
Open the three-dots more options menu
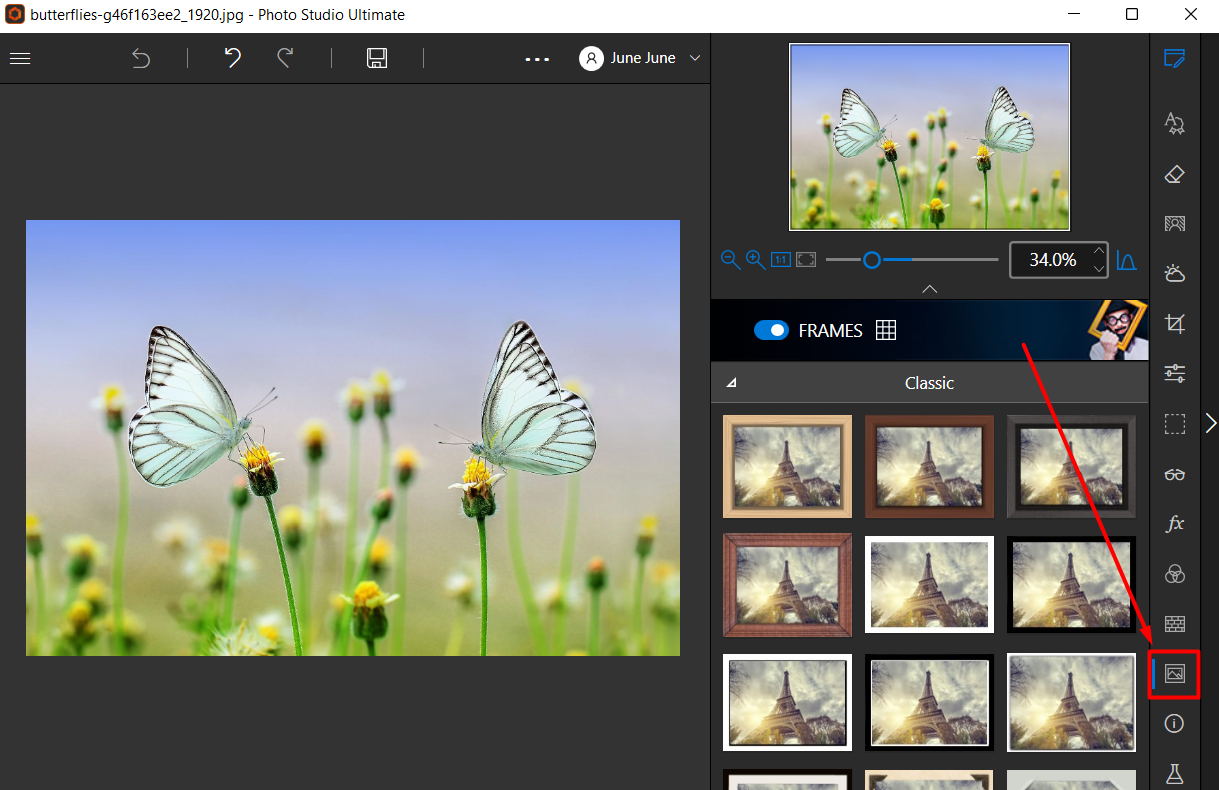(538, 59)
